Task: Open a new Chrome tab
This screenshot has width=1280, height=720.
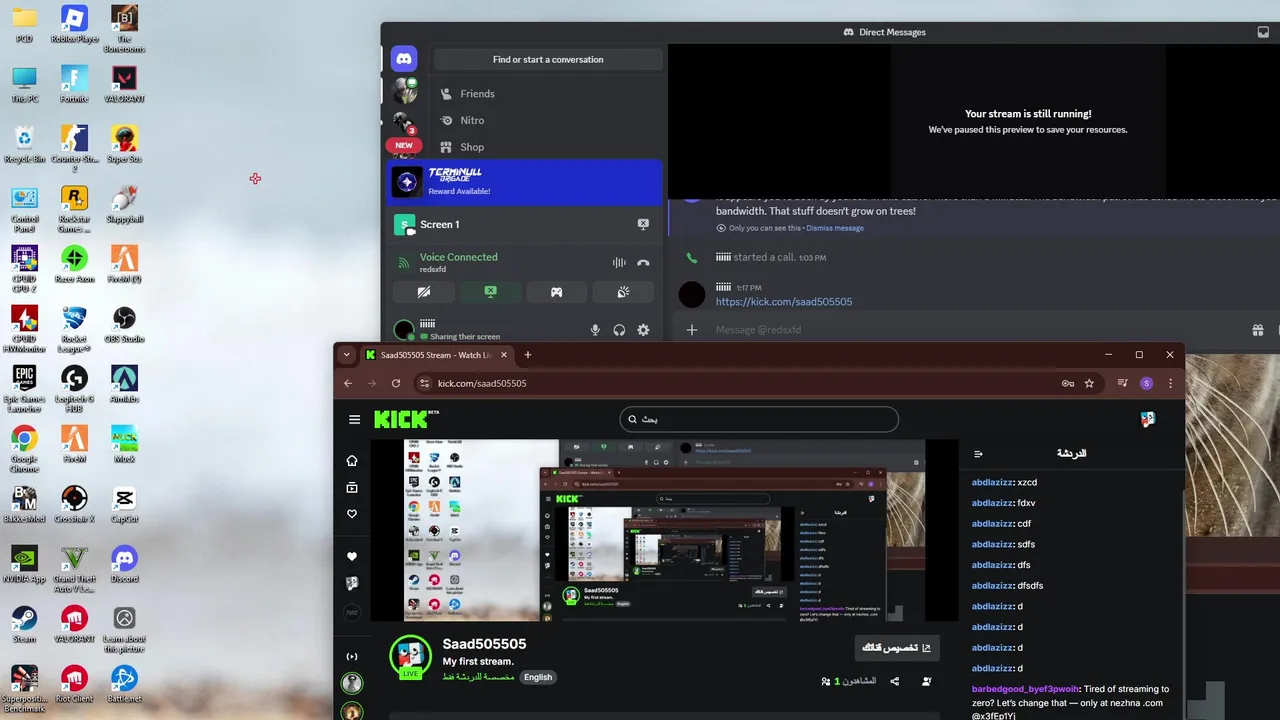Action: [528, 355]
